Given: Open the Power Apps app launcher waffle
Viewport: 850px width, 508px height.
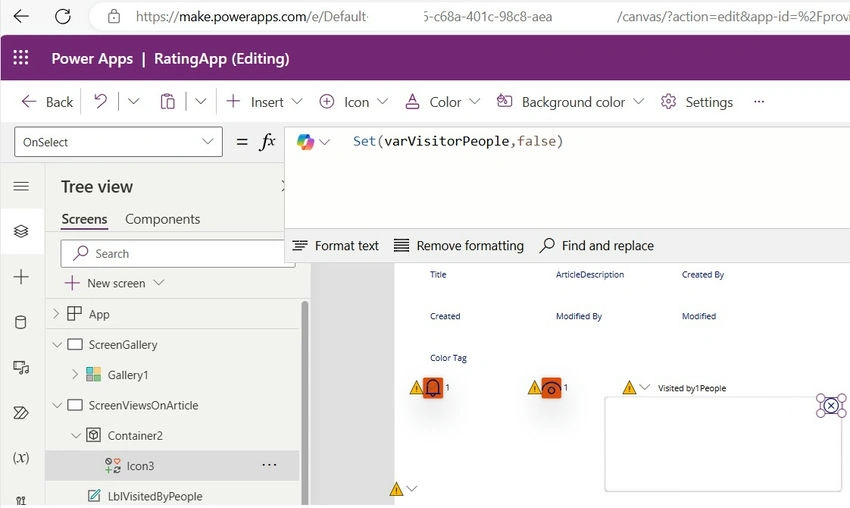Looking at the screenshot, I should 21,57.
